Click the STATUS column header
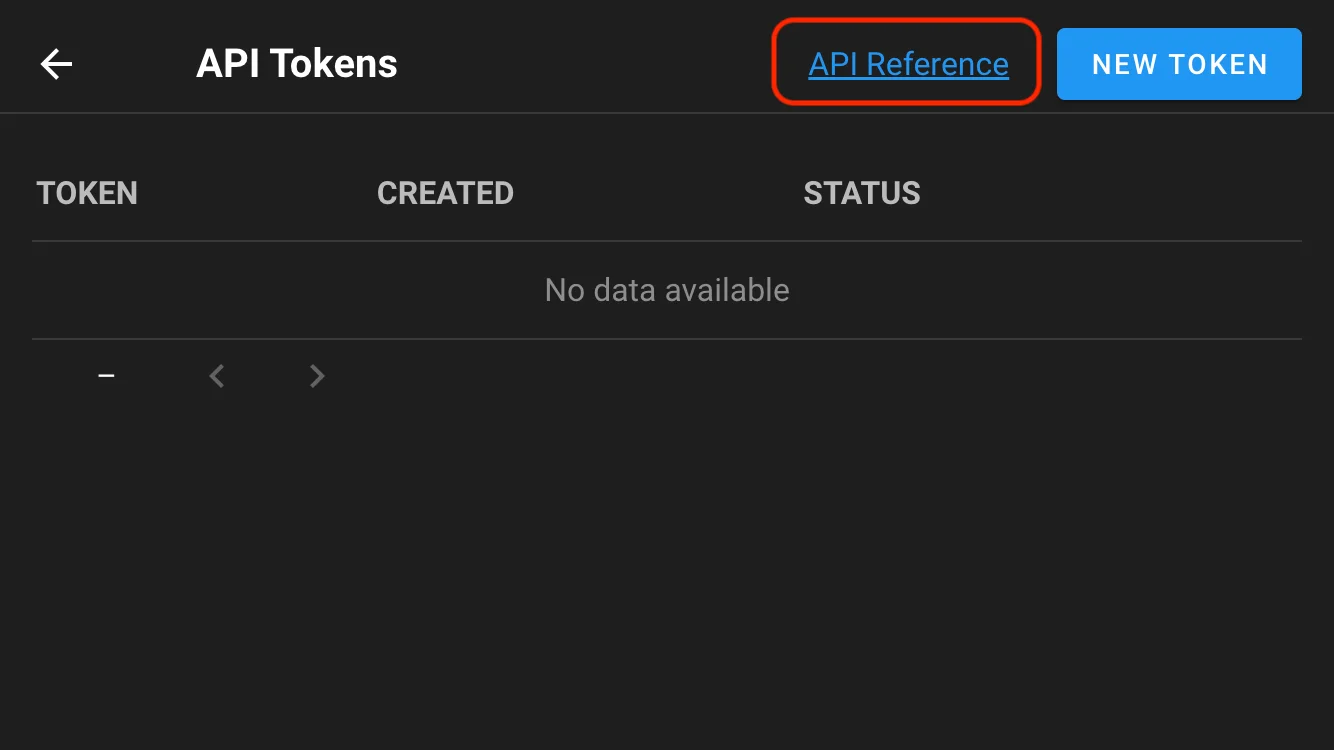The height and width of the screenshot is (750, 1334). (x=861, y=193)
